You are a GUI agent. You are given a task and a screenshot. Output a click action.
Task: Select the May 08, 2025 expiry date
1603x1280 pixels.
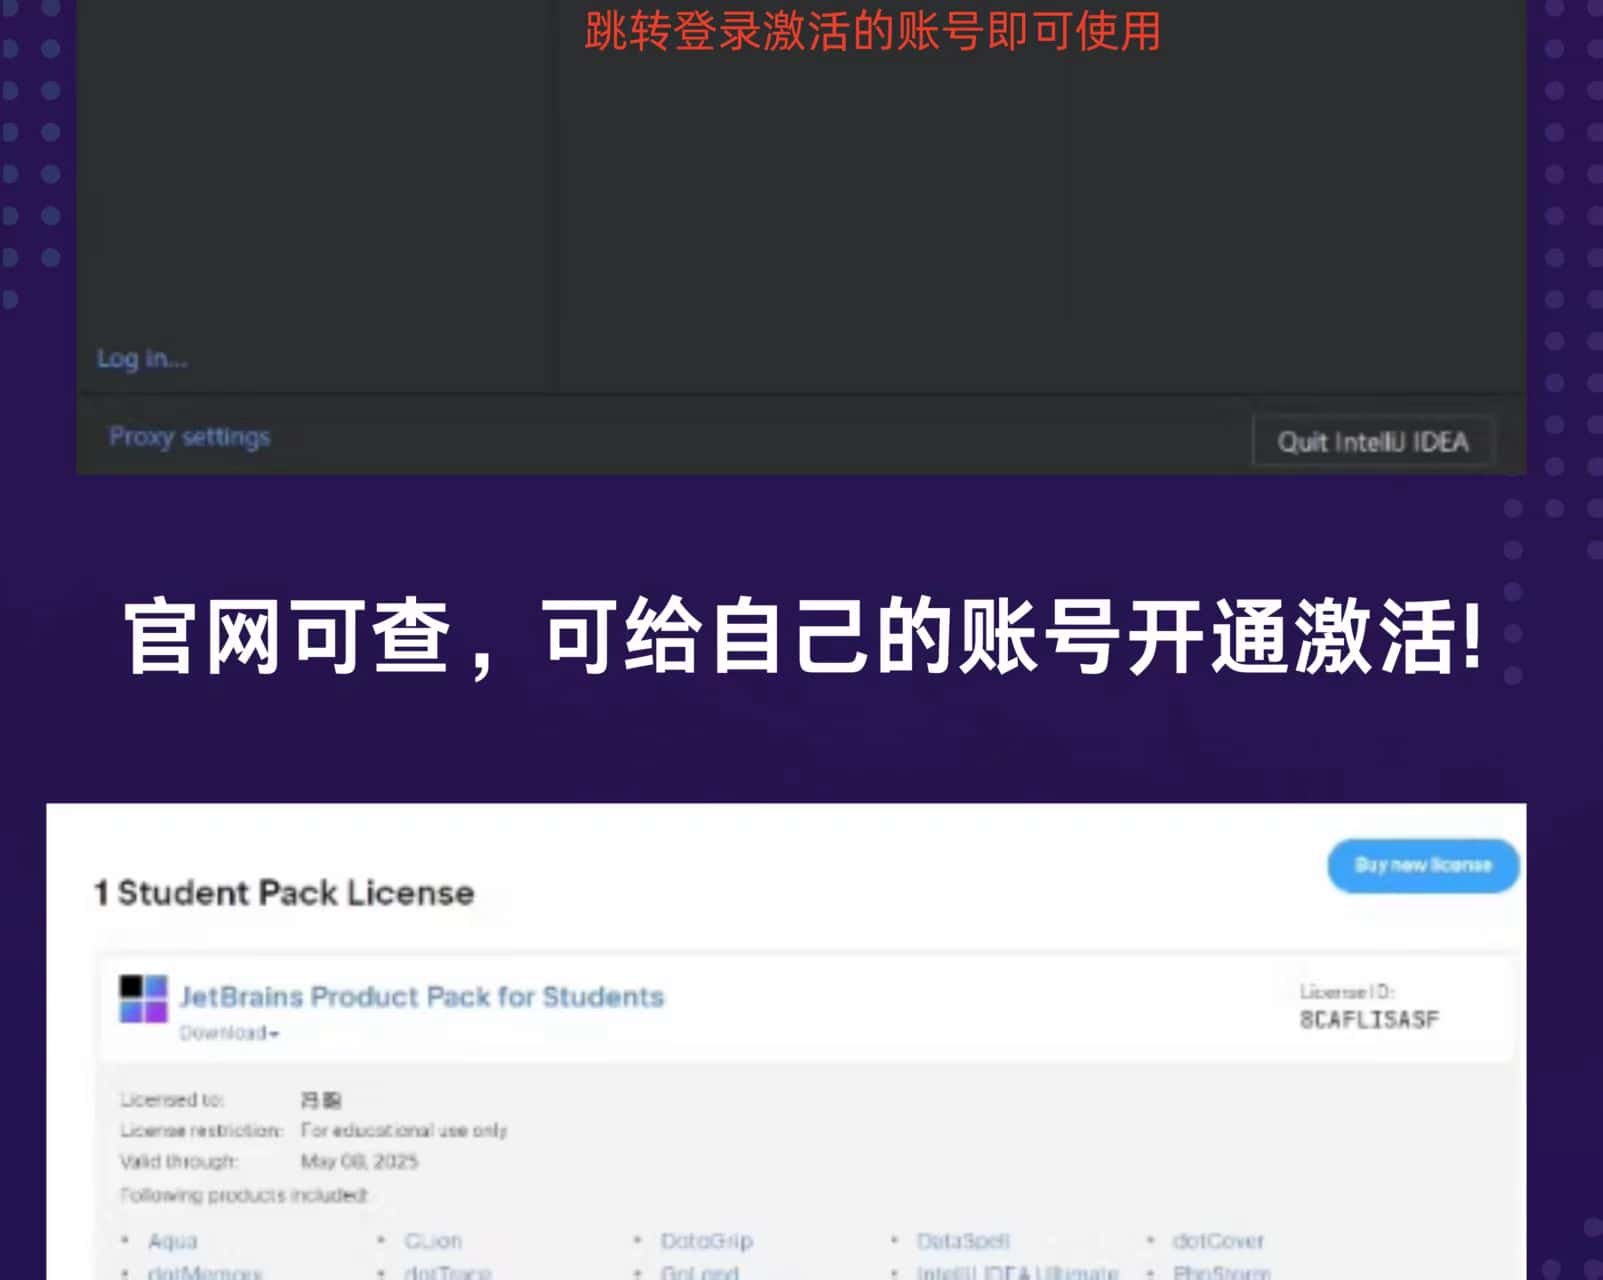(x=359, y=1161)
